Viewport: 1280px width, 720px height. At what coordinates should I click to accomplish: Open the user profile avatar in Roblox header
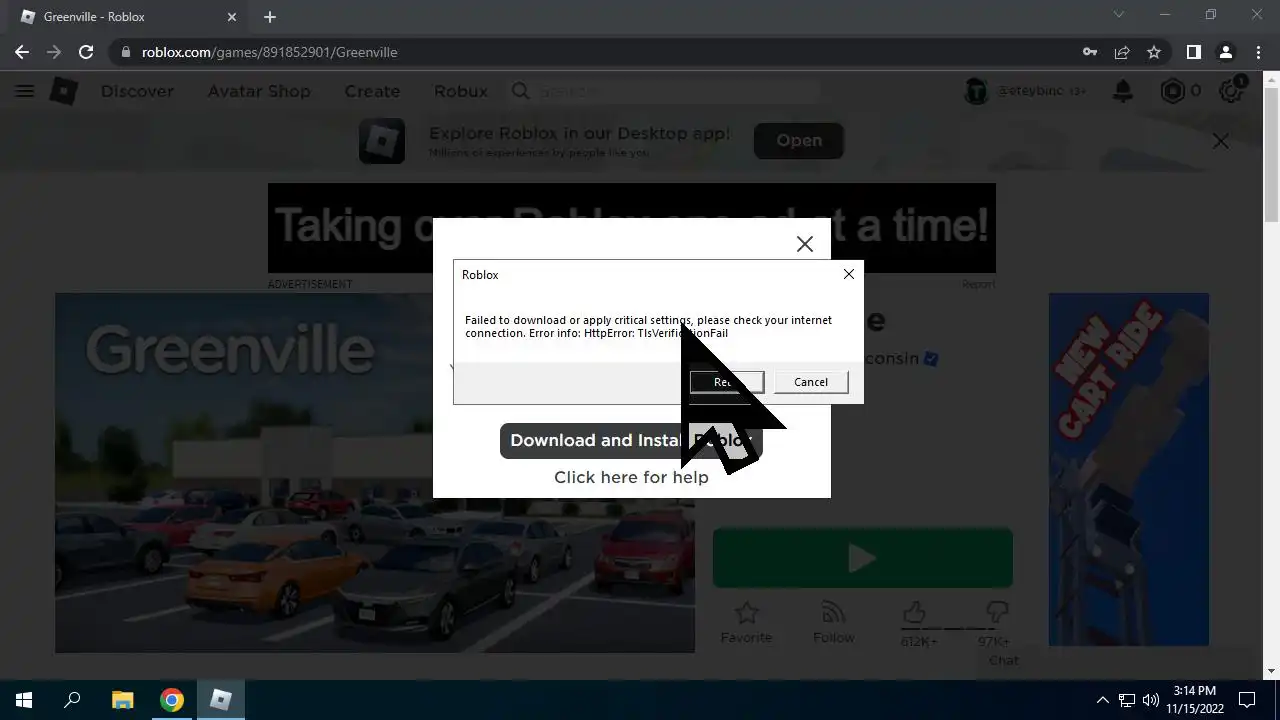click(976, 91)
